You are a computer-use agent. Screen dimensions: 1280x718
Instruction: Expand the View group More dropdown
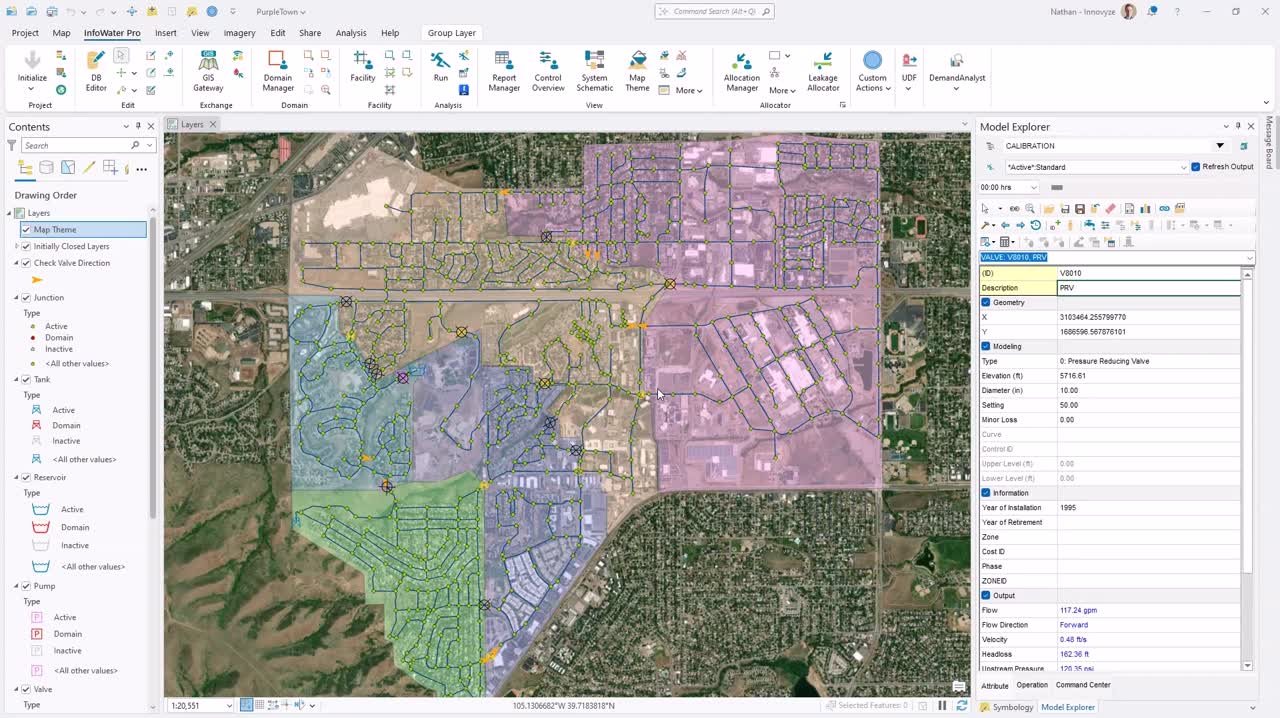[x=689, y=90]
